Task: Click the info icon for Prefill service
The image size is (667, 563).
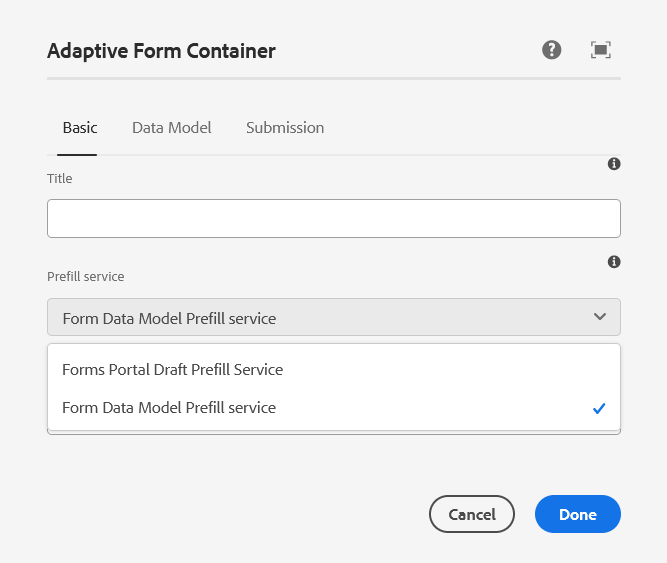Action: pos(614,262)
